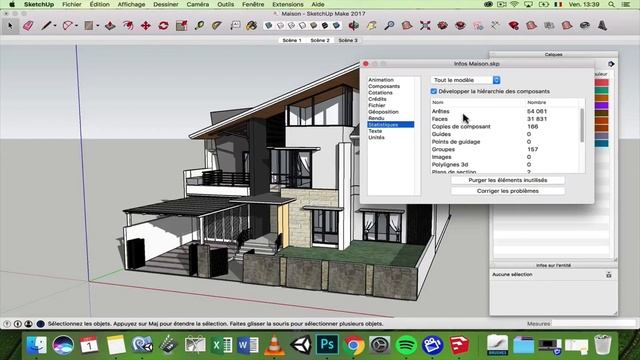Viewport: 640px width, 360px height.
Task: Open Spotify from the Dock
Action: click(406, 345)
